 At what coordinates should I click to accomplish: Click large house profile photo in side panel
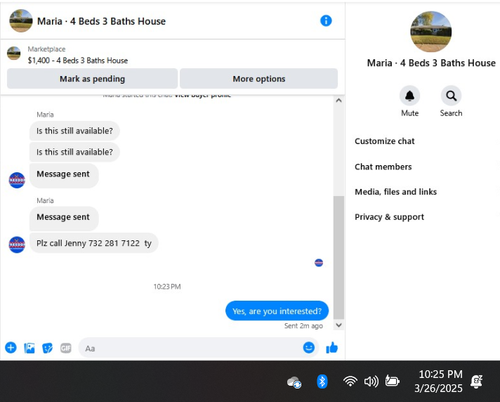click(x=431, y=31)
